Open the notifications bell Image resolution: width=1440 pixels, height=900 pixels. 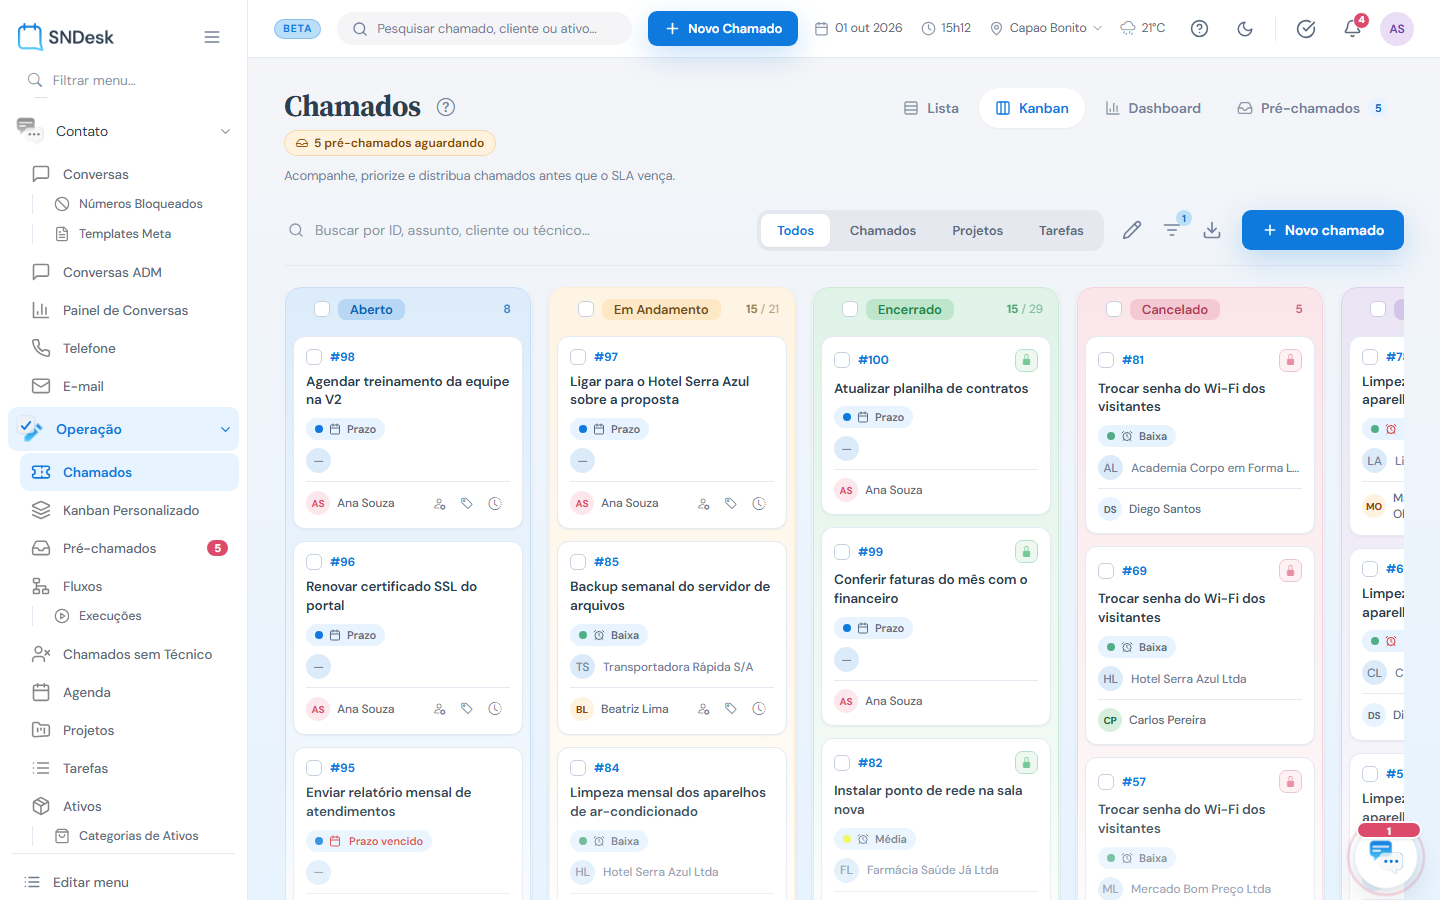1352,29
